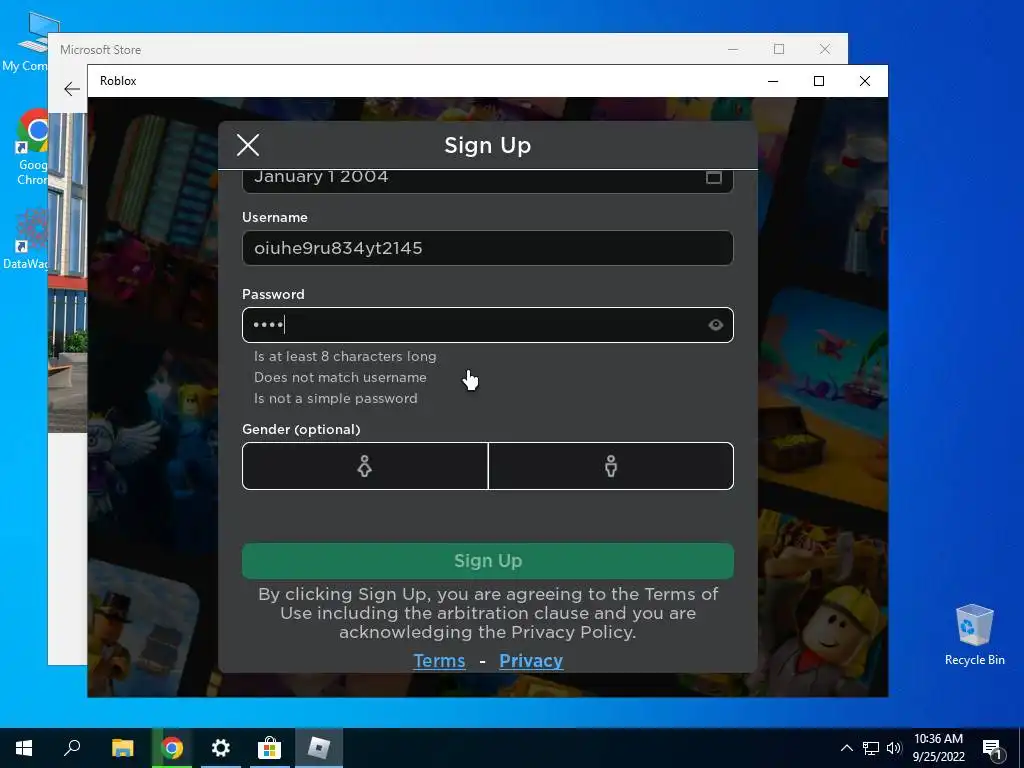Open the Recycle Bin desktop icon
Viewport: 1024px width, 768px height.
click(x=974, y=634)
